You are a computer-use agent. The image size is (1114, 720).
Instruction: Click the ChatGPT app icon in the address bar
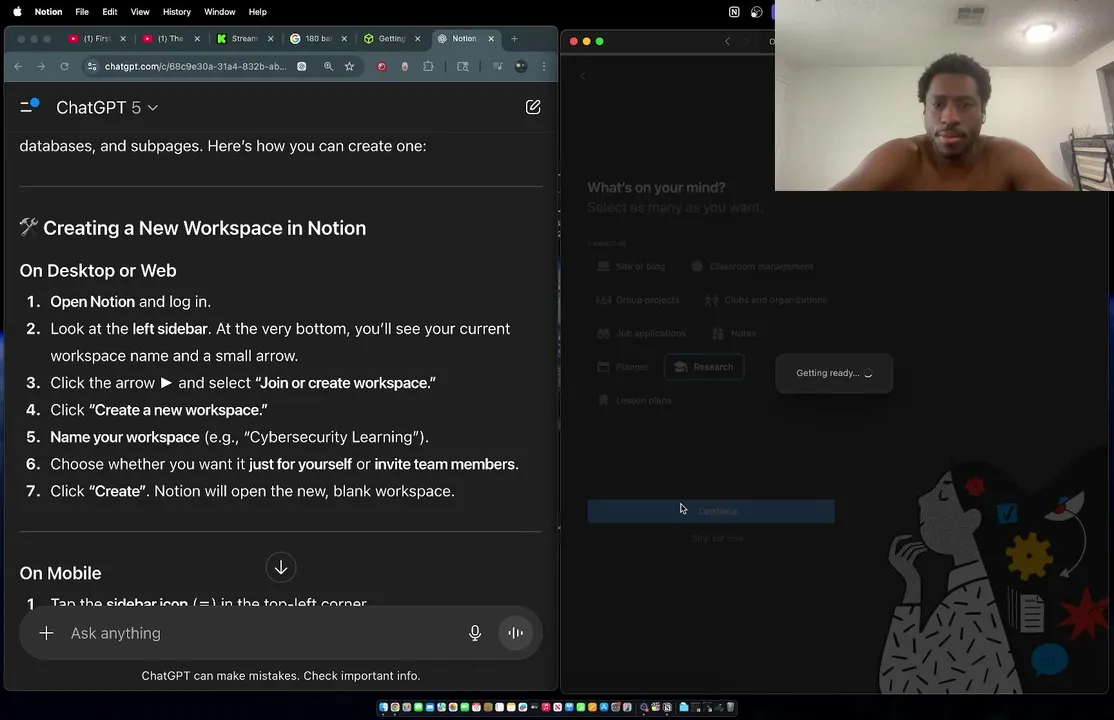point(302,66)
